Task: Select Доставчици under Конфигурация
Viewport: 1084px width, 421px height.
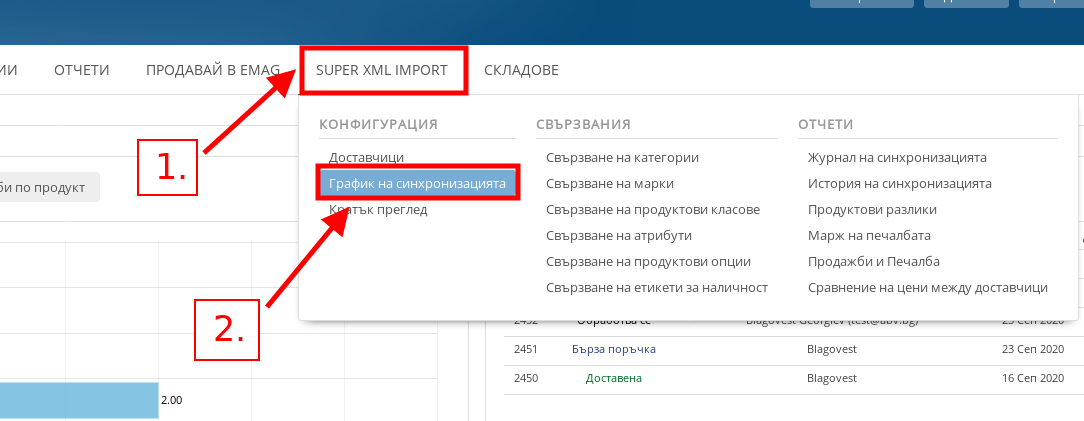Action: coord(366,158)
